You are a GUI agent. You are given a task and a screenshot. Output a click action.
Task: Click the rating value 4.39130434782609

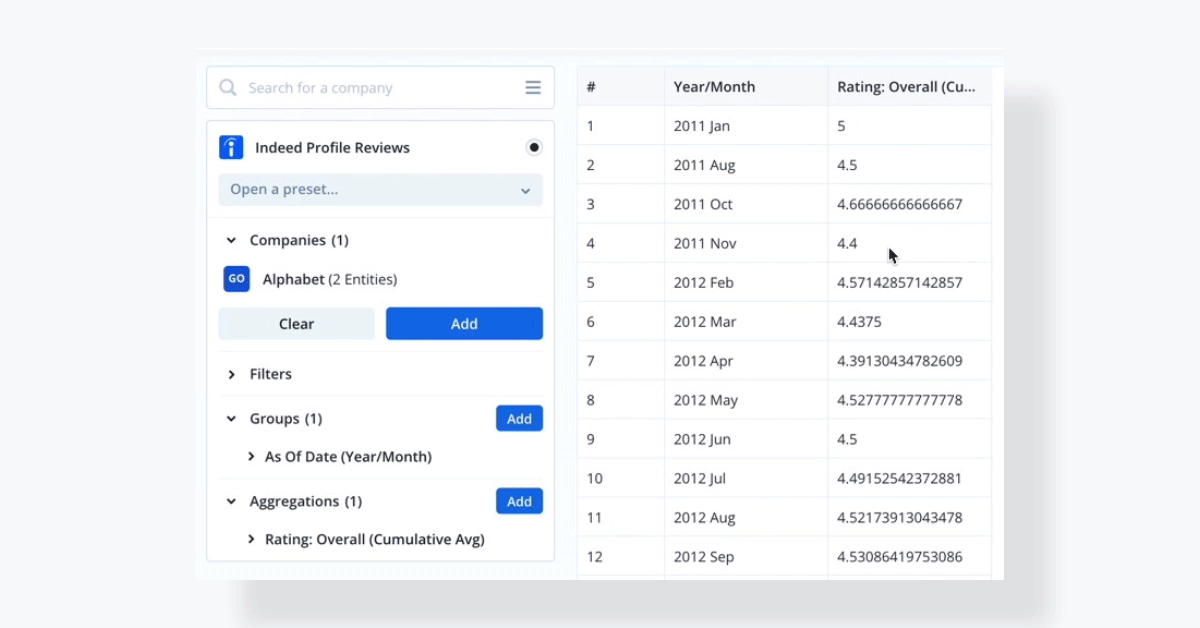point(899,361)
